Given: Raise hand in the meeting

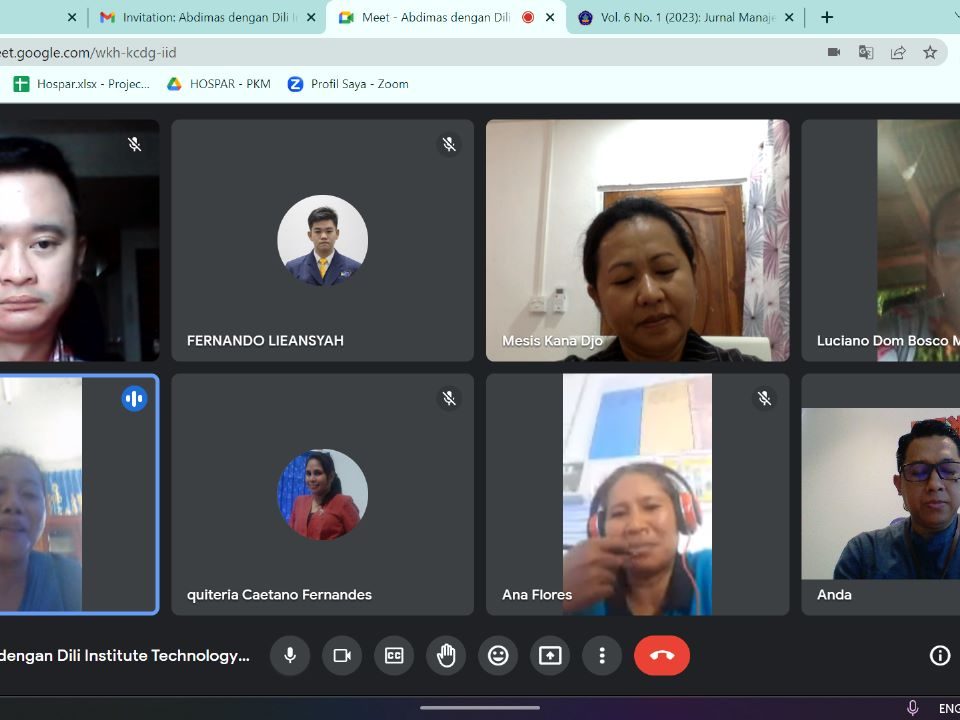Looking at the screenshot, I should (x=446, y=656).
